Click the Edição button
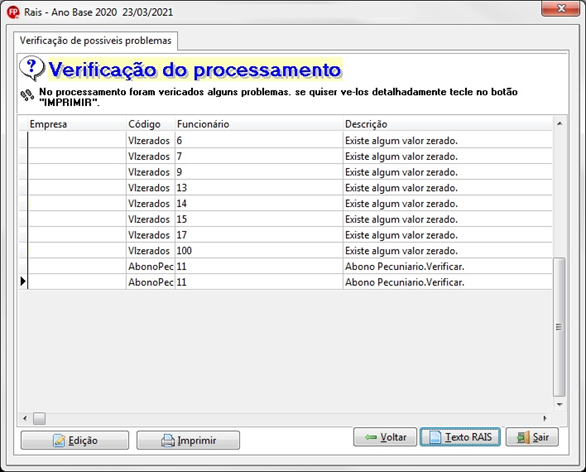The image size is (586, 472). [75, 440]
